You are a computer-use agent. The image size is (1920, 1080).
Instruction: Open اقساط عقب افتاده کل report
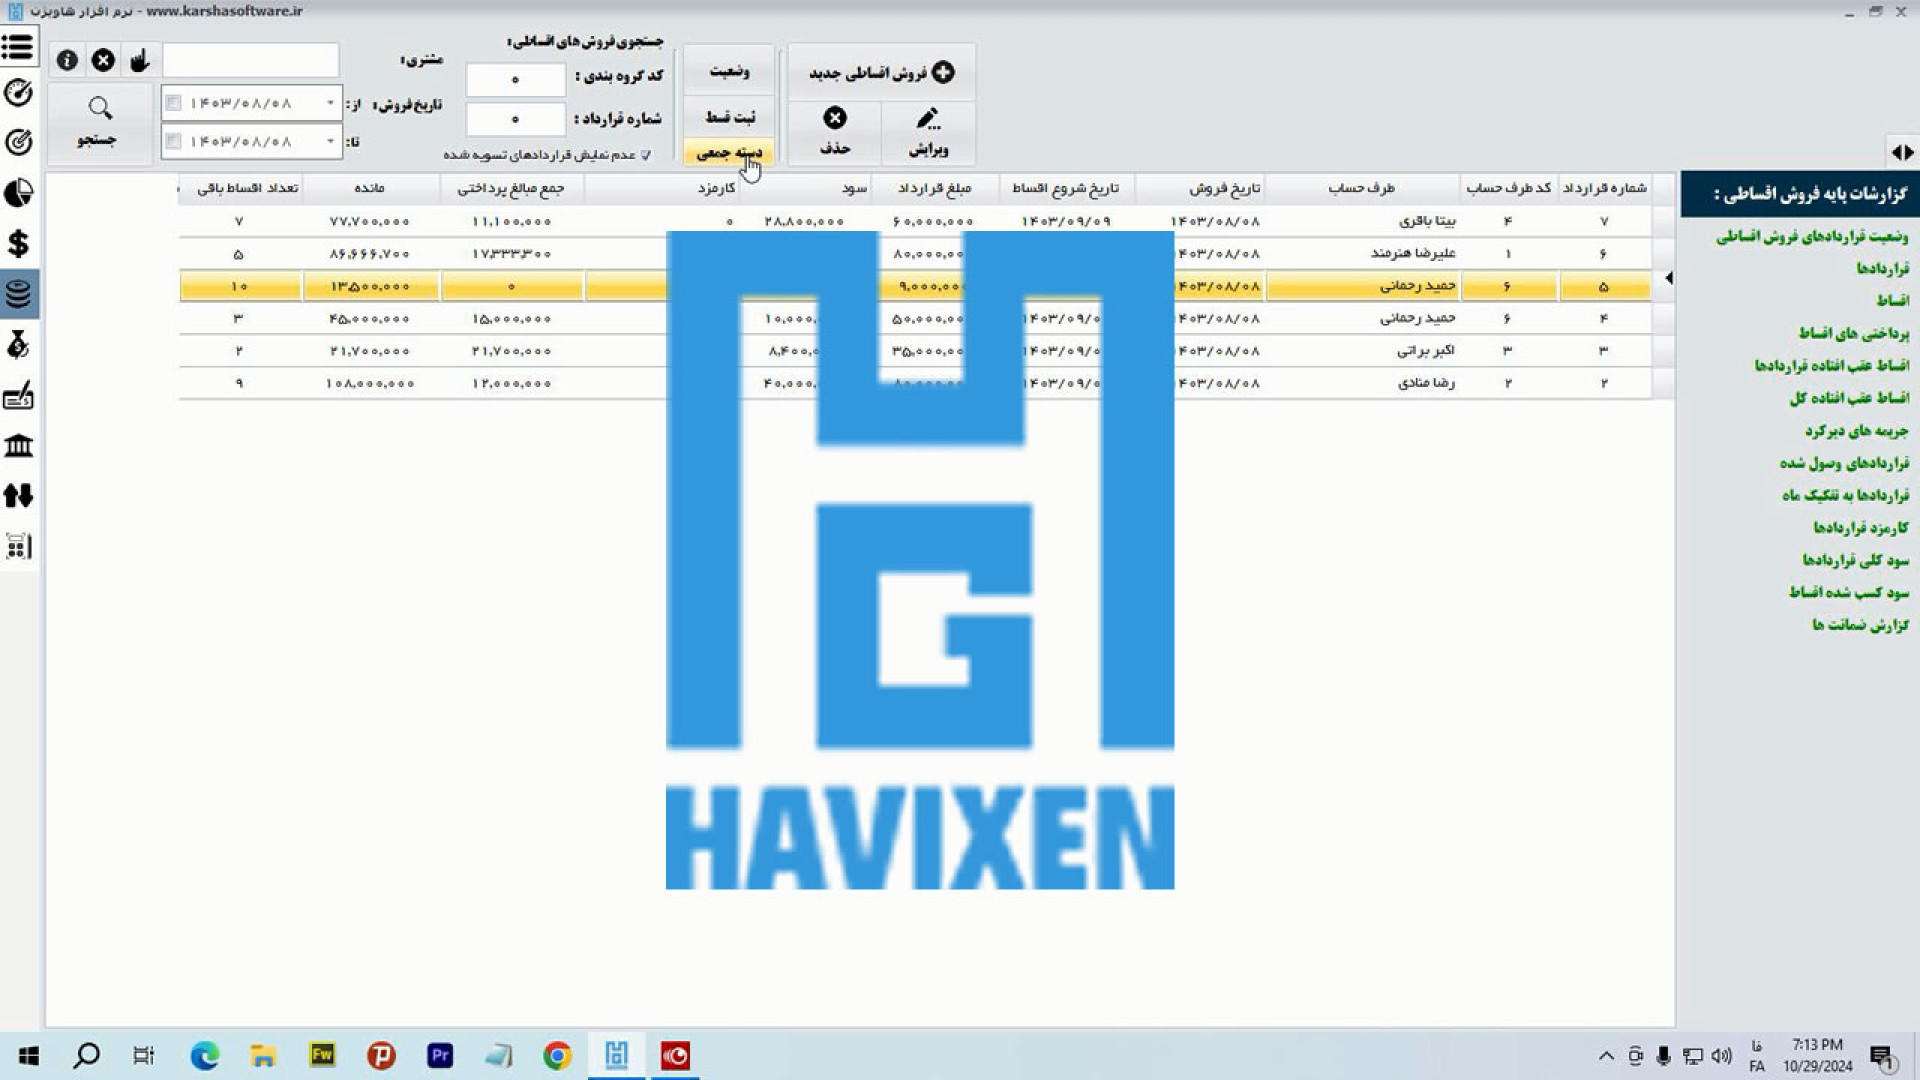pos(1849,397)
